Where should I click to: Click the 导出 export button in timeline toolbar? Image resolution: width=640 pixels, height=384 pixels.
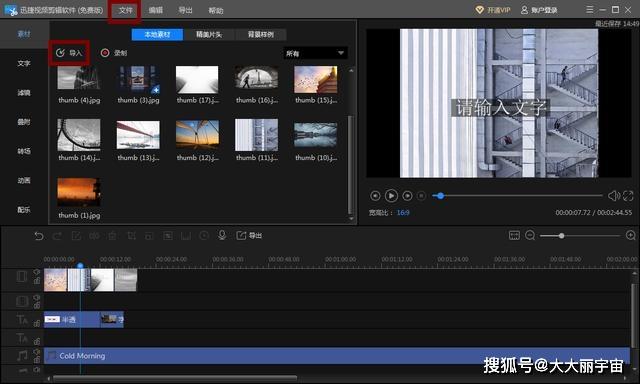pyautogui.click(x=249, y=235)
